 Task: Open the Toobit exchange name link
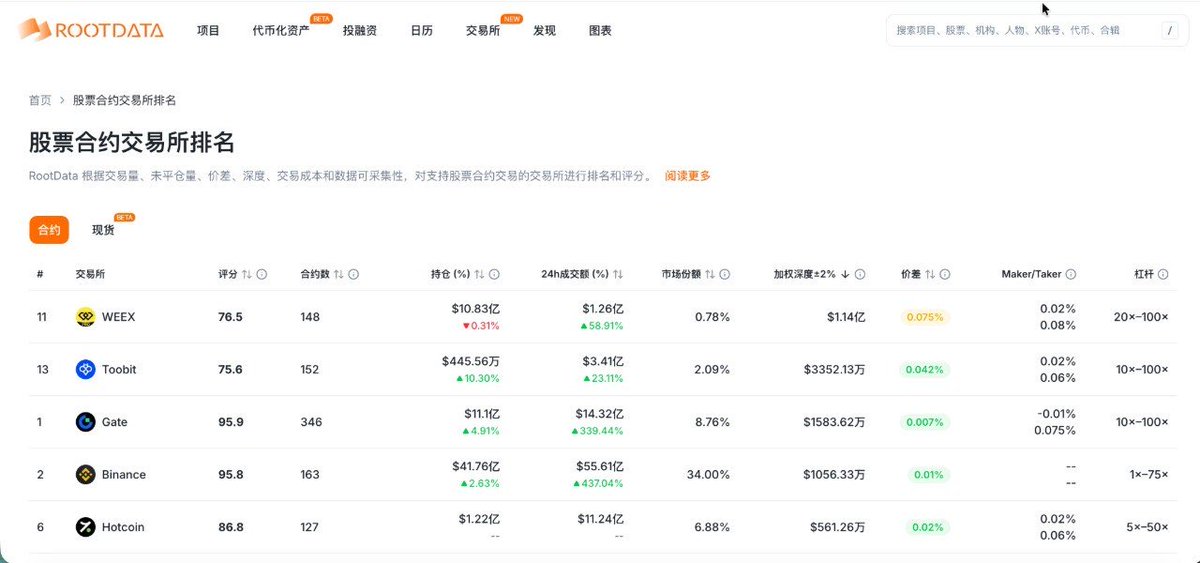point(119,369)
